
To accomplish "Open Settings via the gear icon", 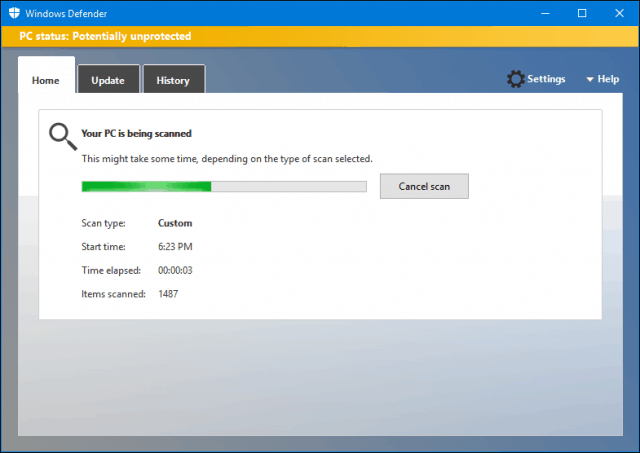I will click(516, 79).
